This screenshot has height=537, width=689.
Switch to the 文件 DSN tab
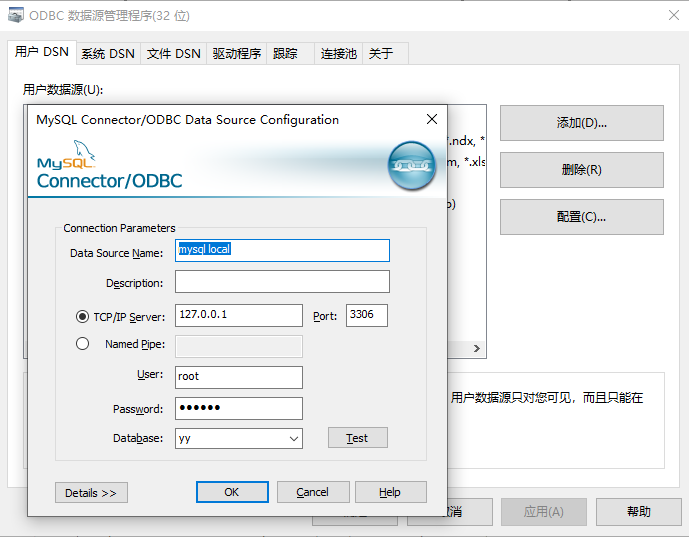click(x=174, y=54)
